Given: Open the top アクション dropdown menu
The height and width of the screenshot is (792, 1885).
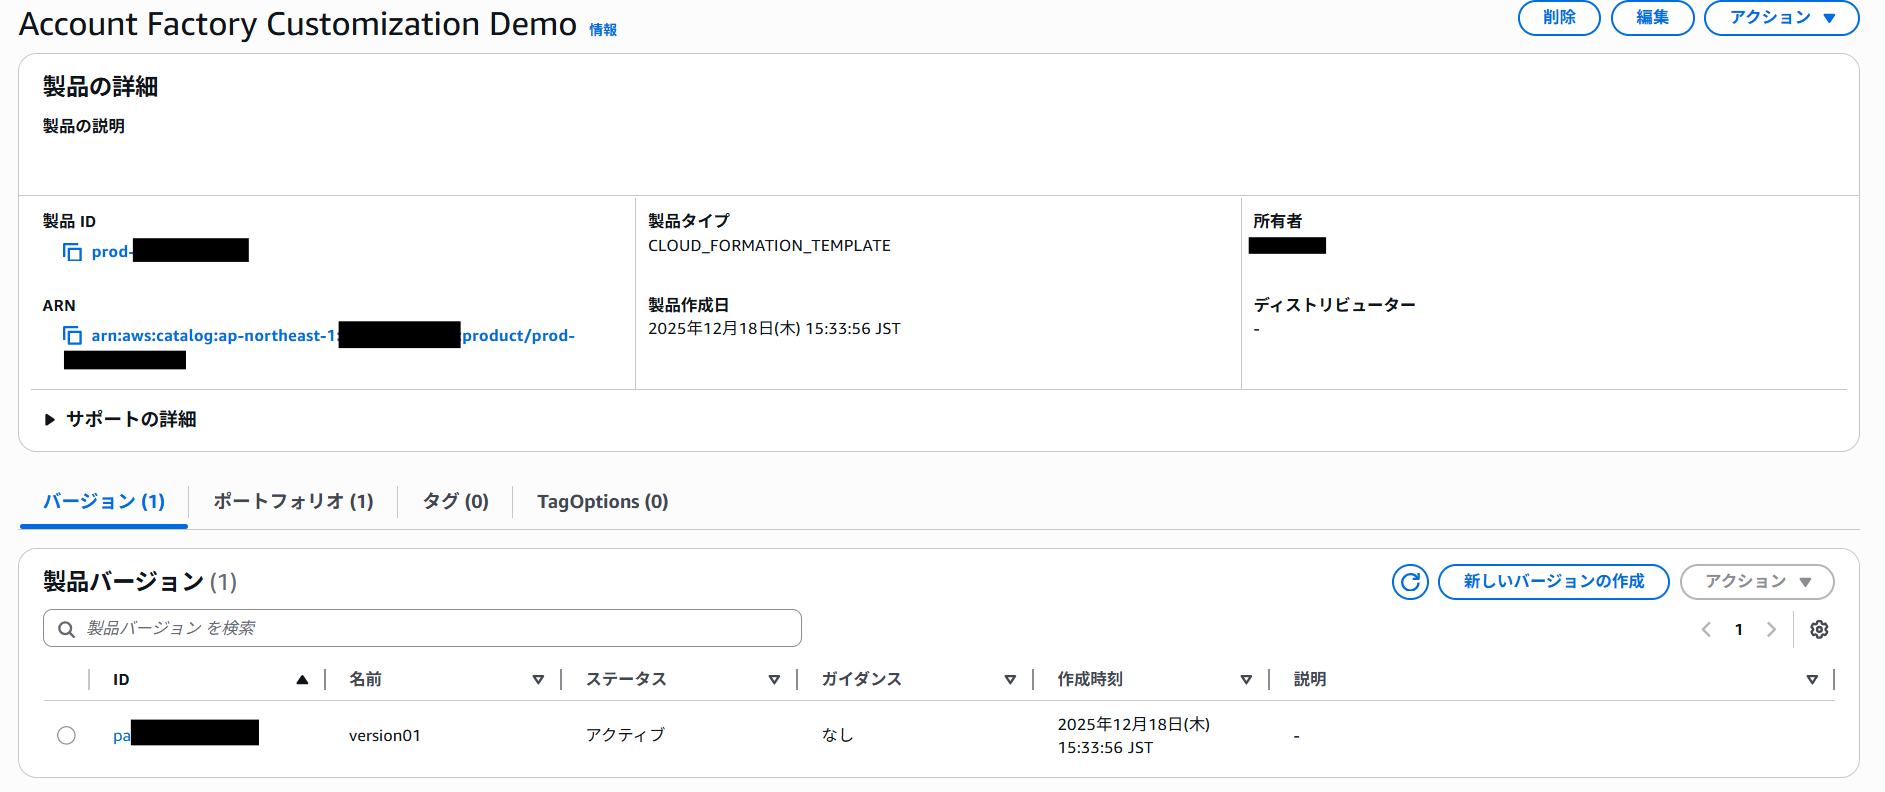Looking at the screenshot, I should [x=1781, y=18].
